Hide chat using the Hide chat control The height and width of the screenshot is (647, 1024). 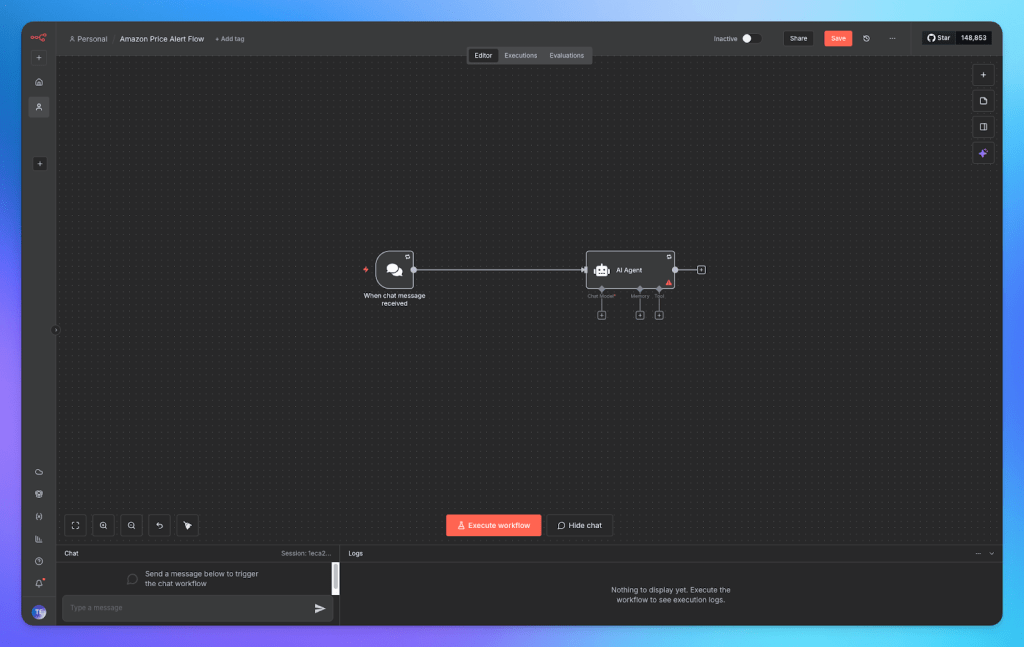click(579, 524)
